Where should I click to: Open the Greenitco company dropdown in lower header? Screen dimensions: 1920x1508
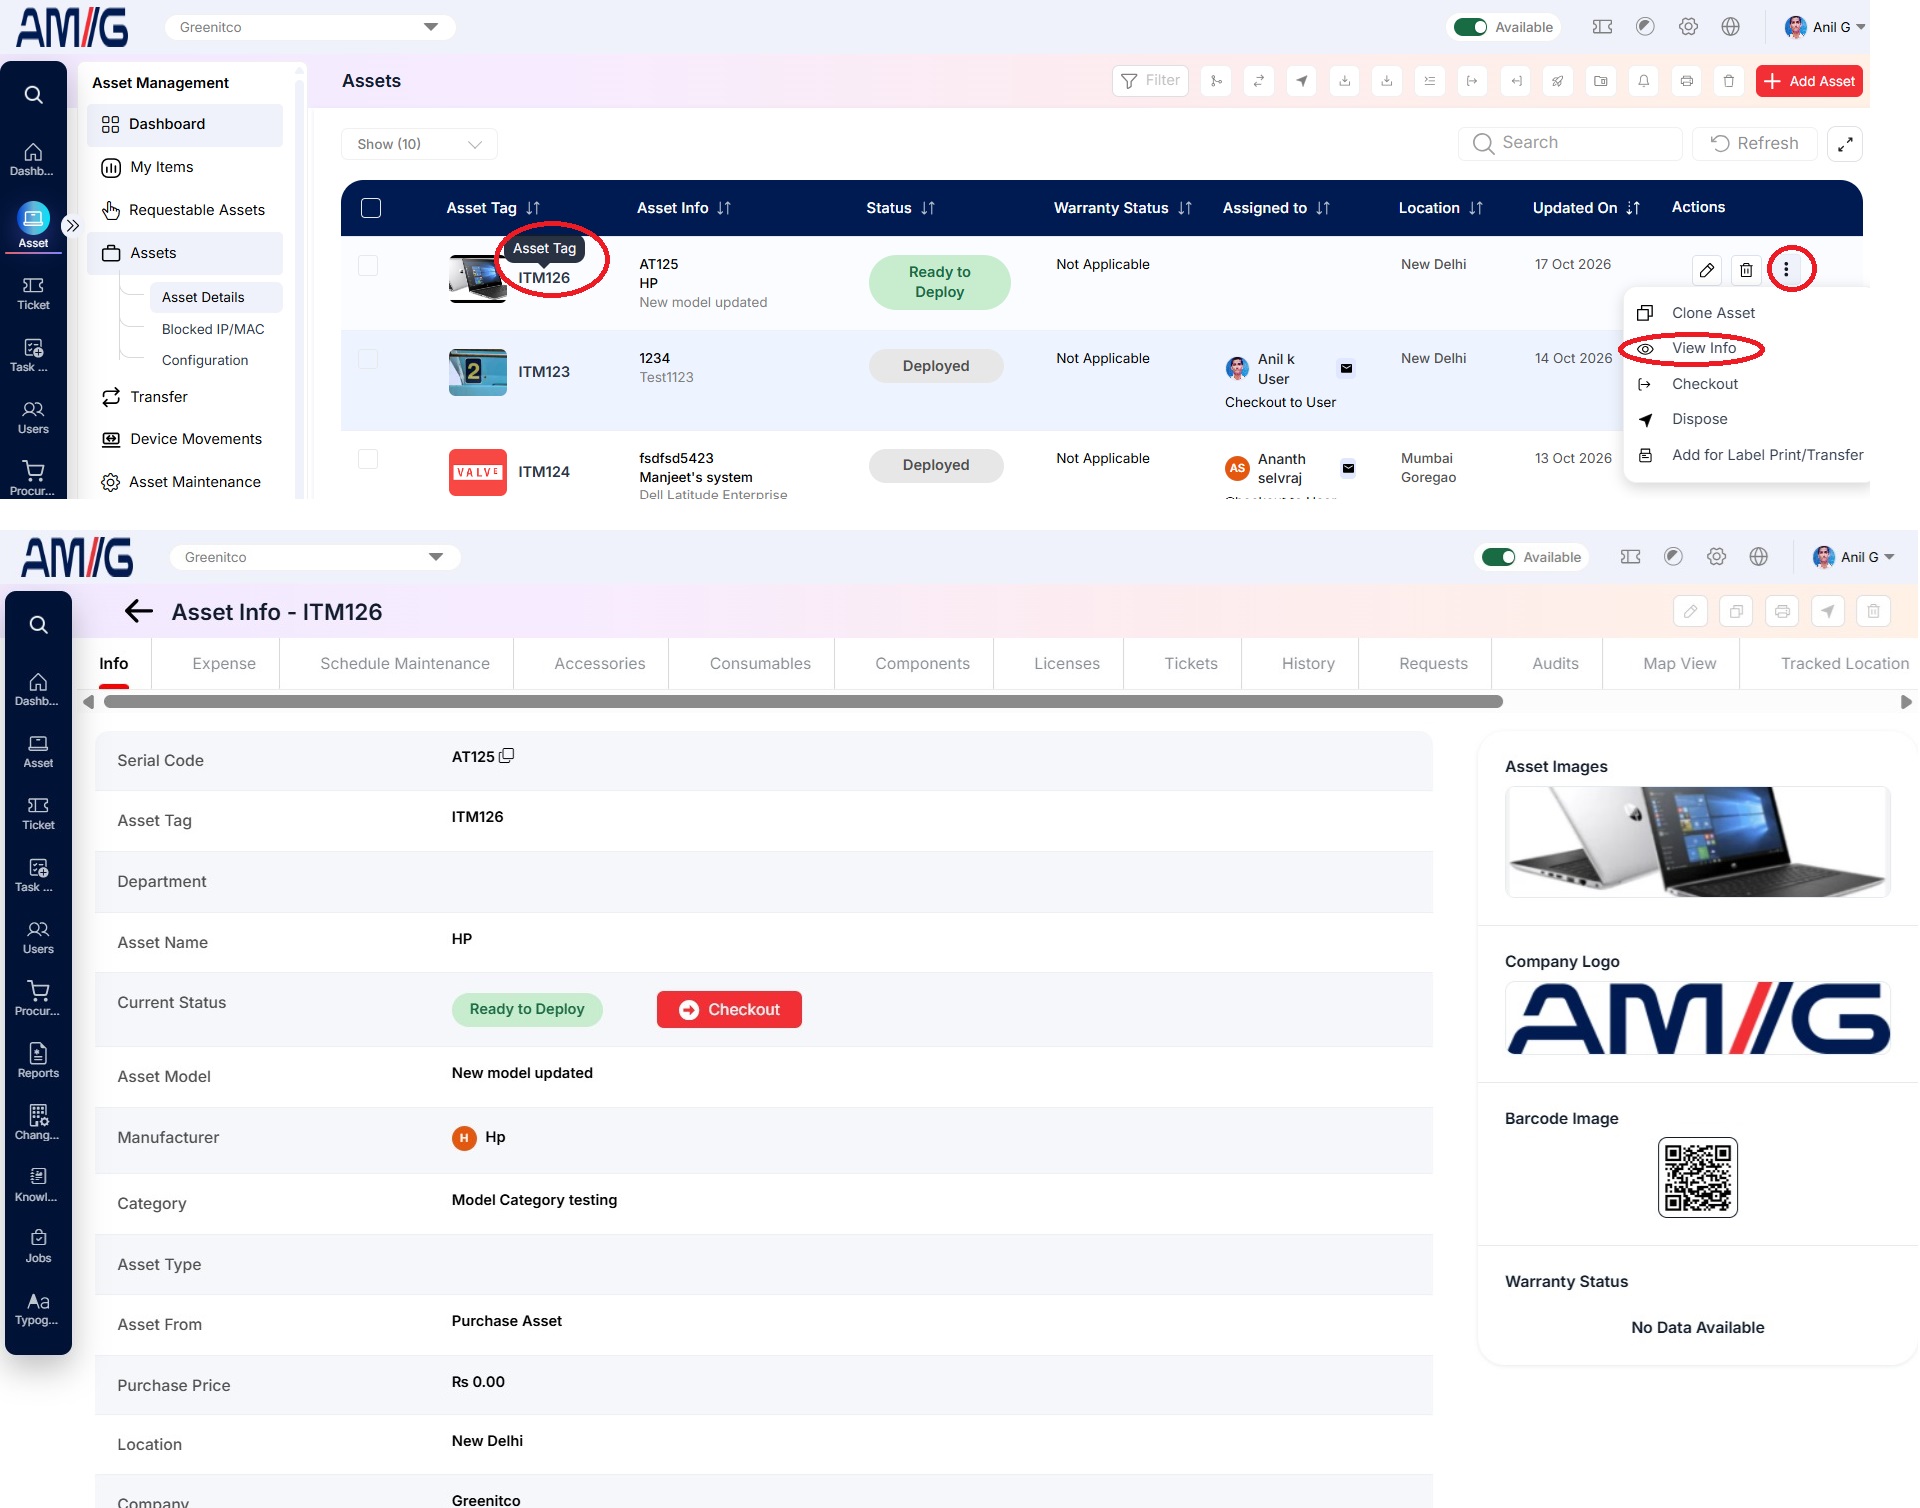pos(315,557)
